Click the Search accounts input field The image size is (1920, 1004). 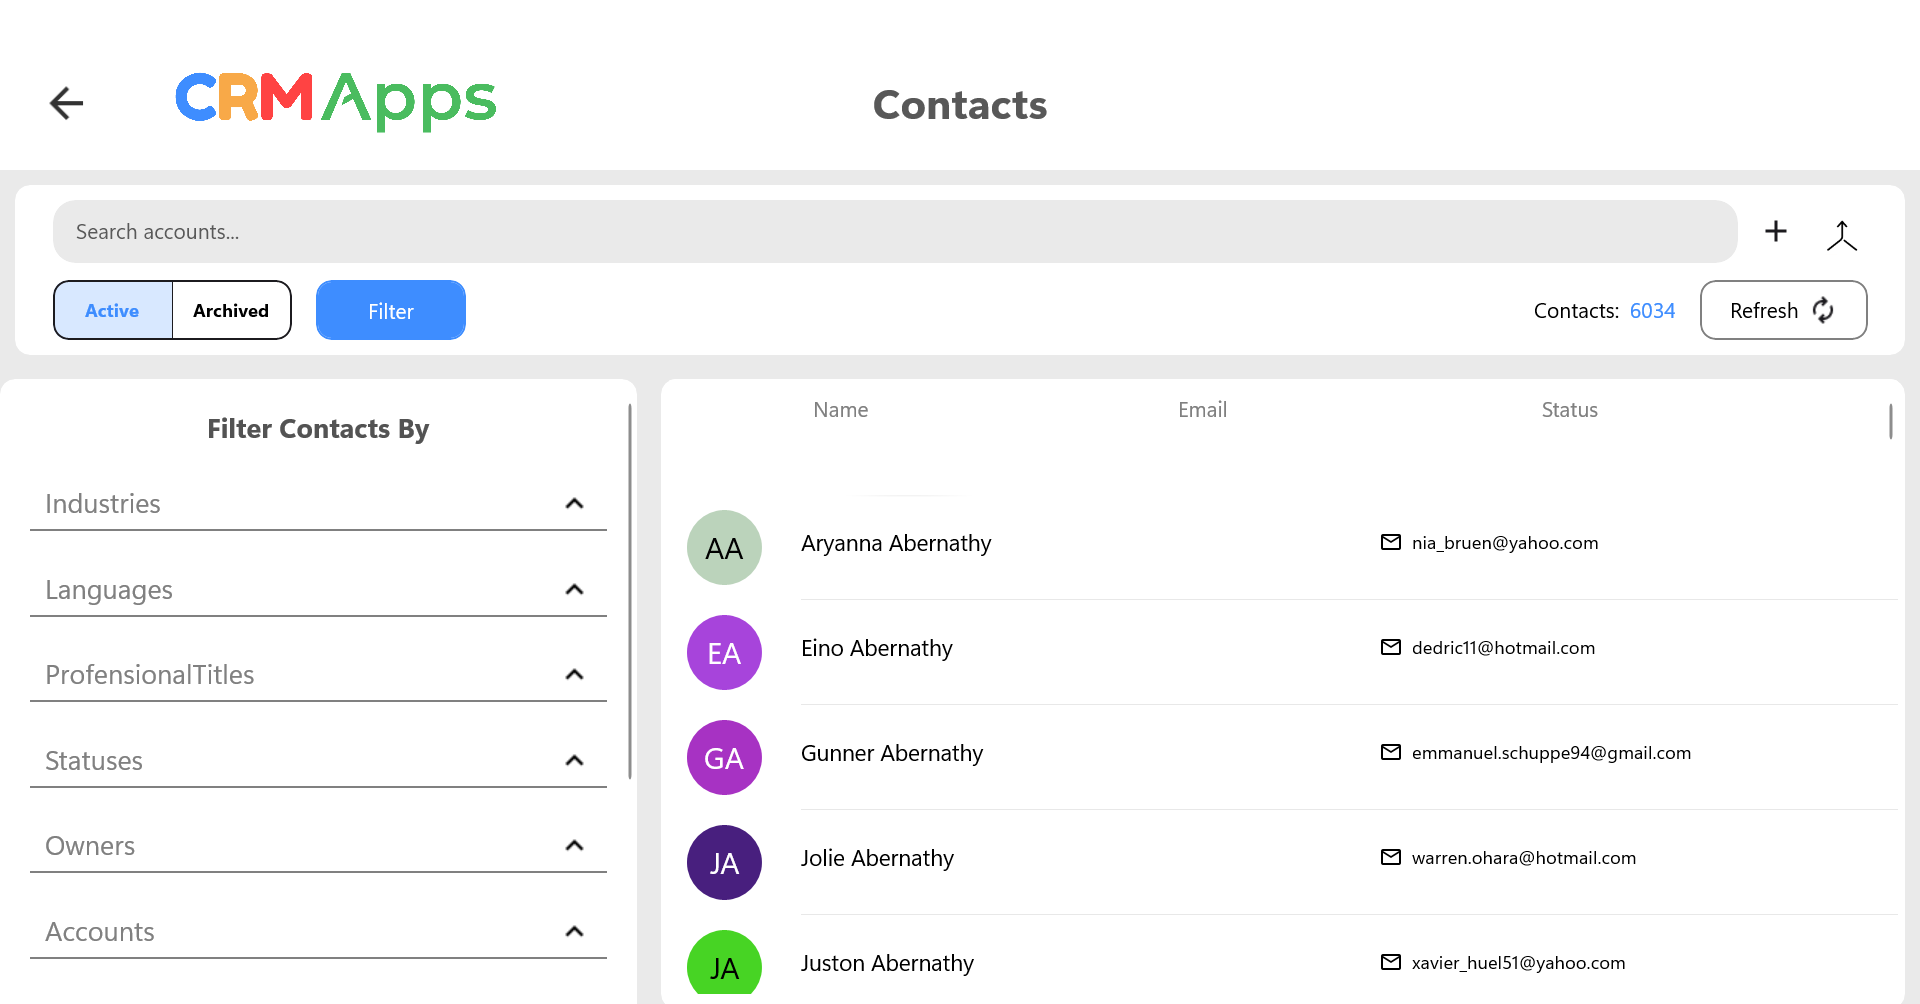(x=894, y=232)
